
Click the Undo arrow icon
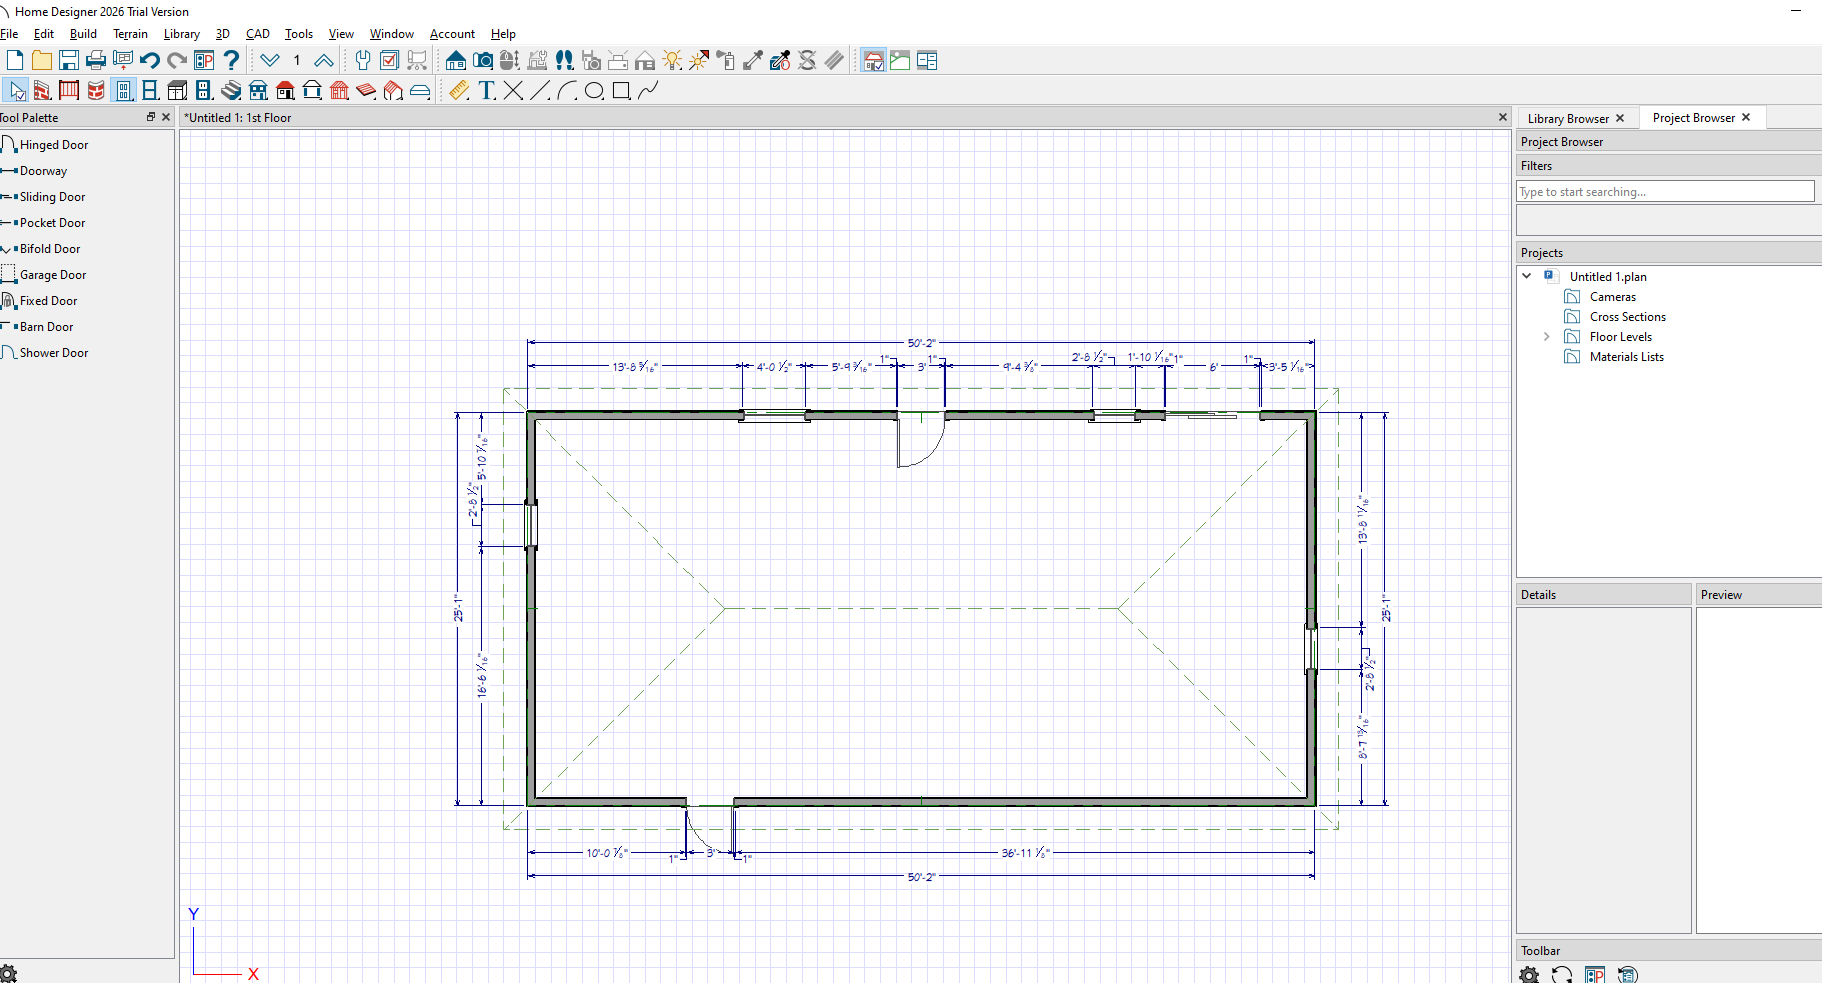150,61
